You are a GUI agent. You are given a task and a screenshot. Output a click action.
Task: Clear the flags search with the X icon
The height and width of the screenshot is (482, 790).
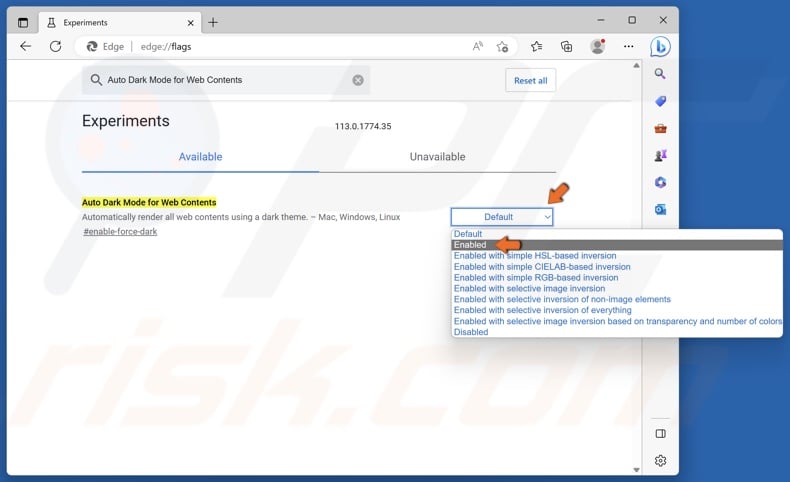[x=358, y=80]
